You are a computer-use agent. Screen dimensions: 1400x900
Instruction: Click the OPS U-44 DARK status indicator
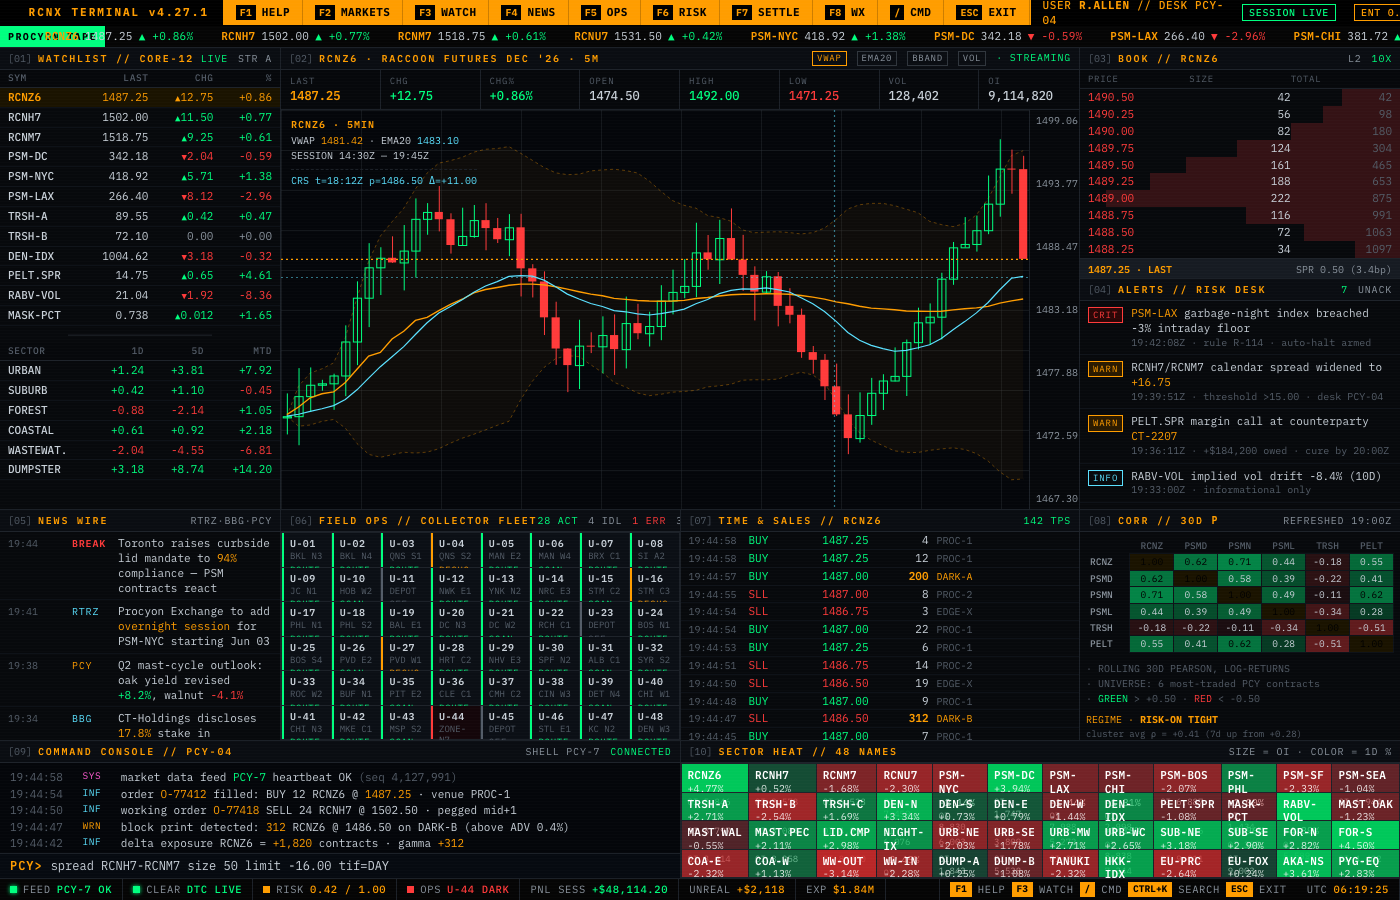tap(458, 889)
